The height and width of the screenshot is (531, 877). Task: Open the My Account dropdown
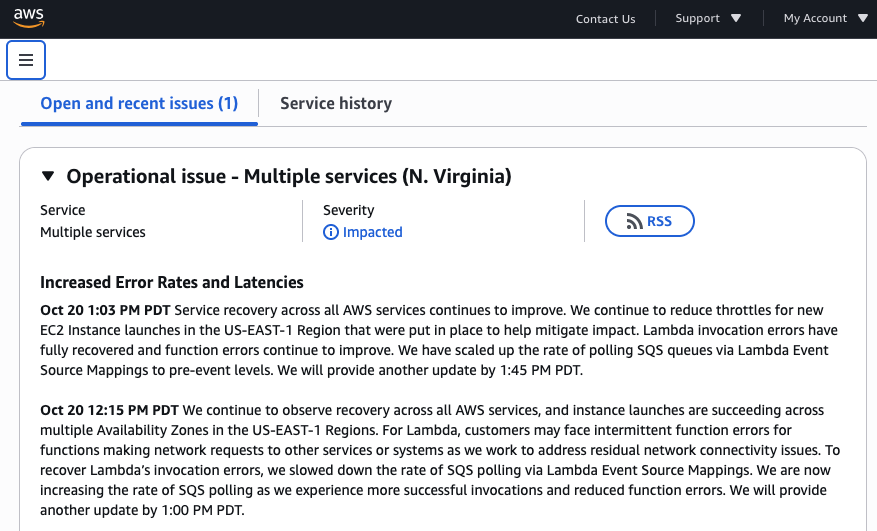[x=826, y=18]
